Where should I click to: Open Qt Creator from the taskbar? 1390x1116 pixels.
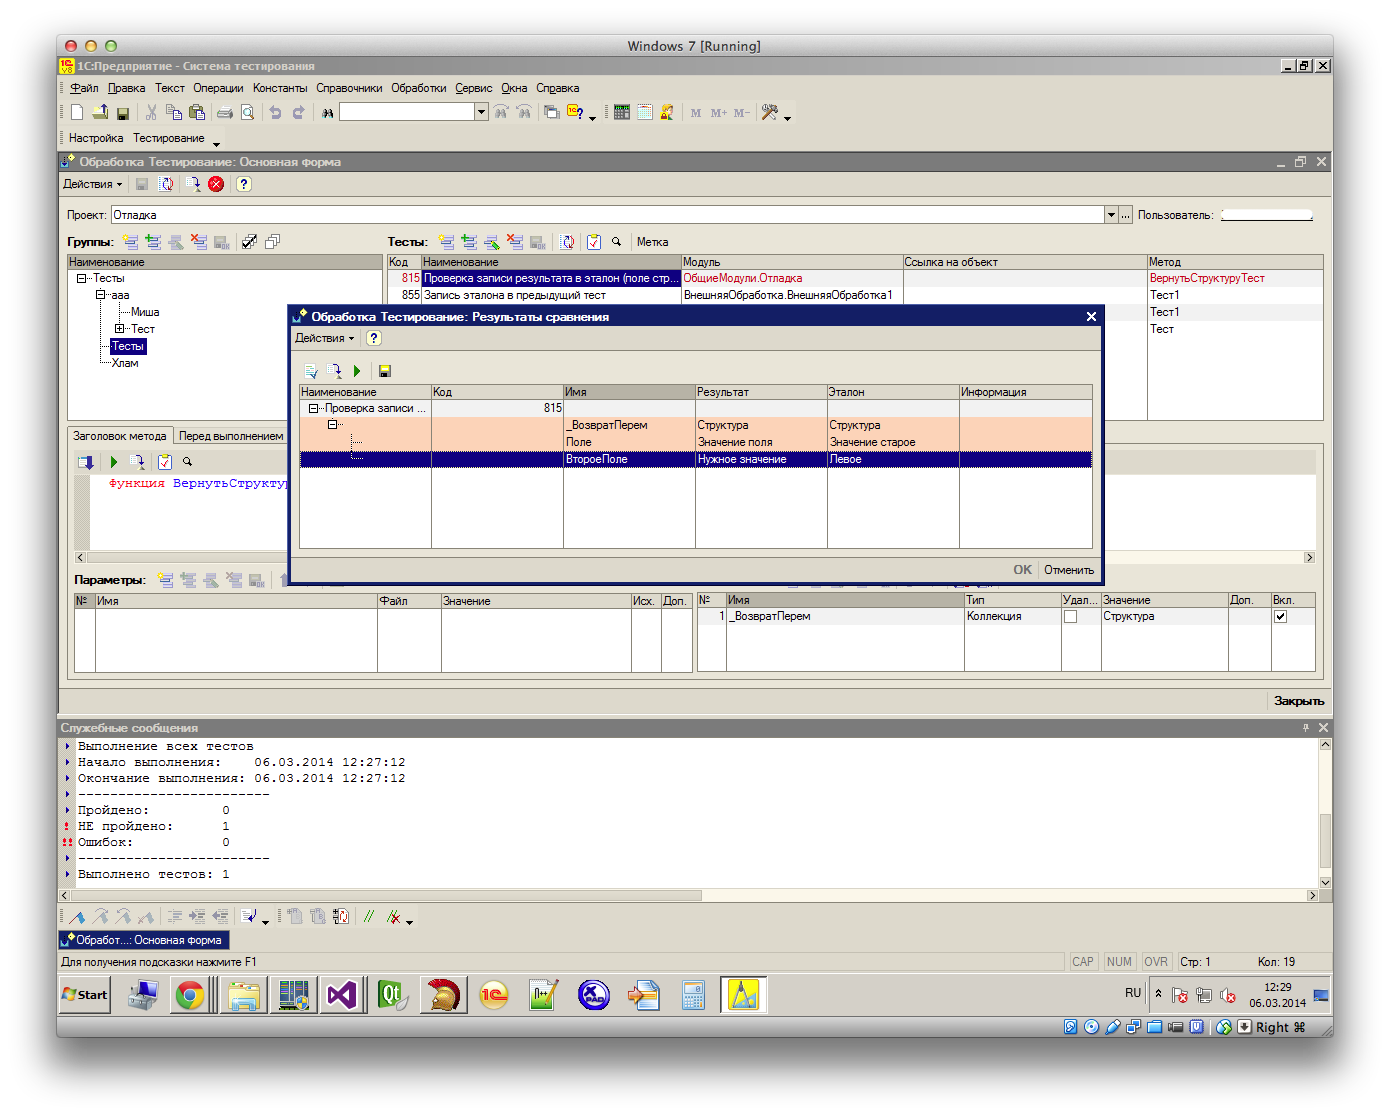tap(391, 995)
